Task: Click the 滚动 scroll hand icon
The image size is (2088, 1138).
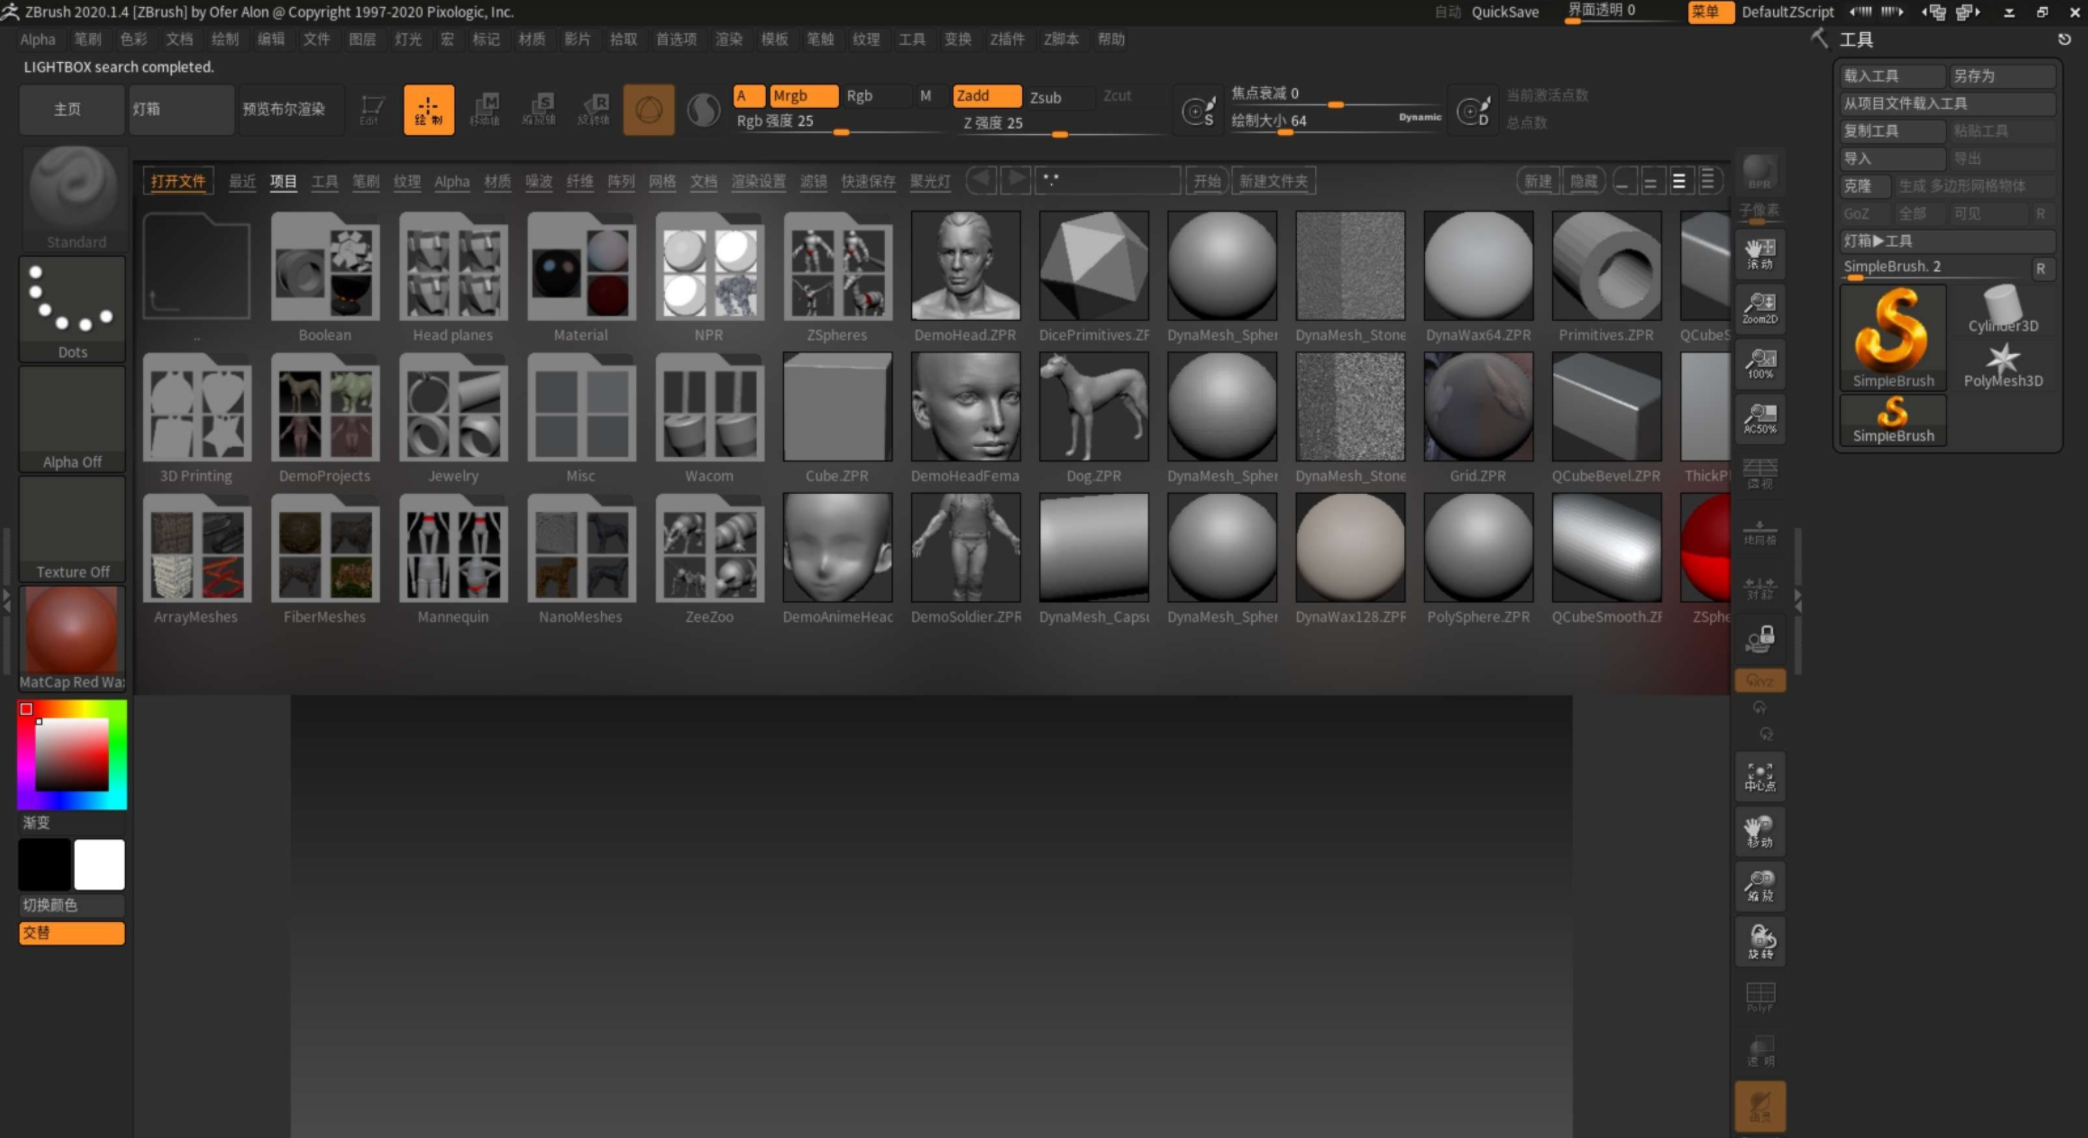Action: coord(1760,253)
